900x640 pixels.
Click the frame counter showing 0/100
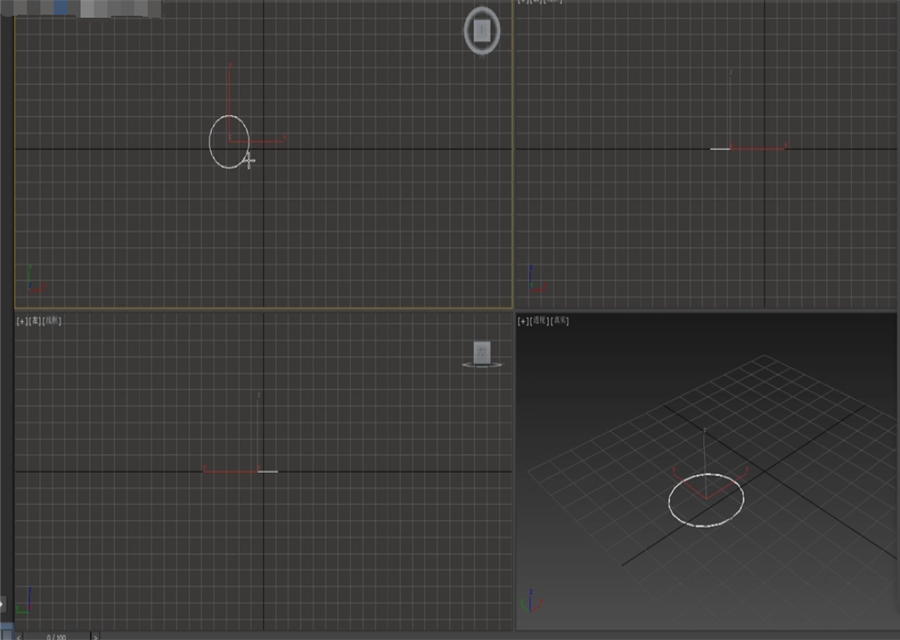(57, 635)
